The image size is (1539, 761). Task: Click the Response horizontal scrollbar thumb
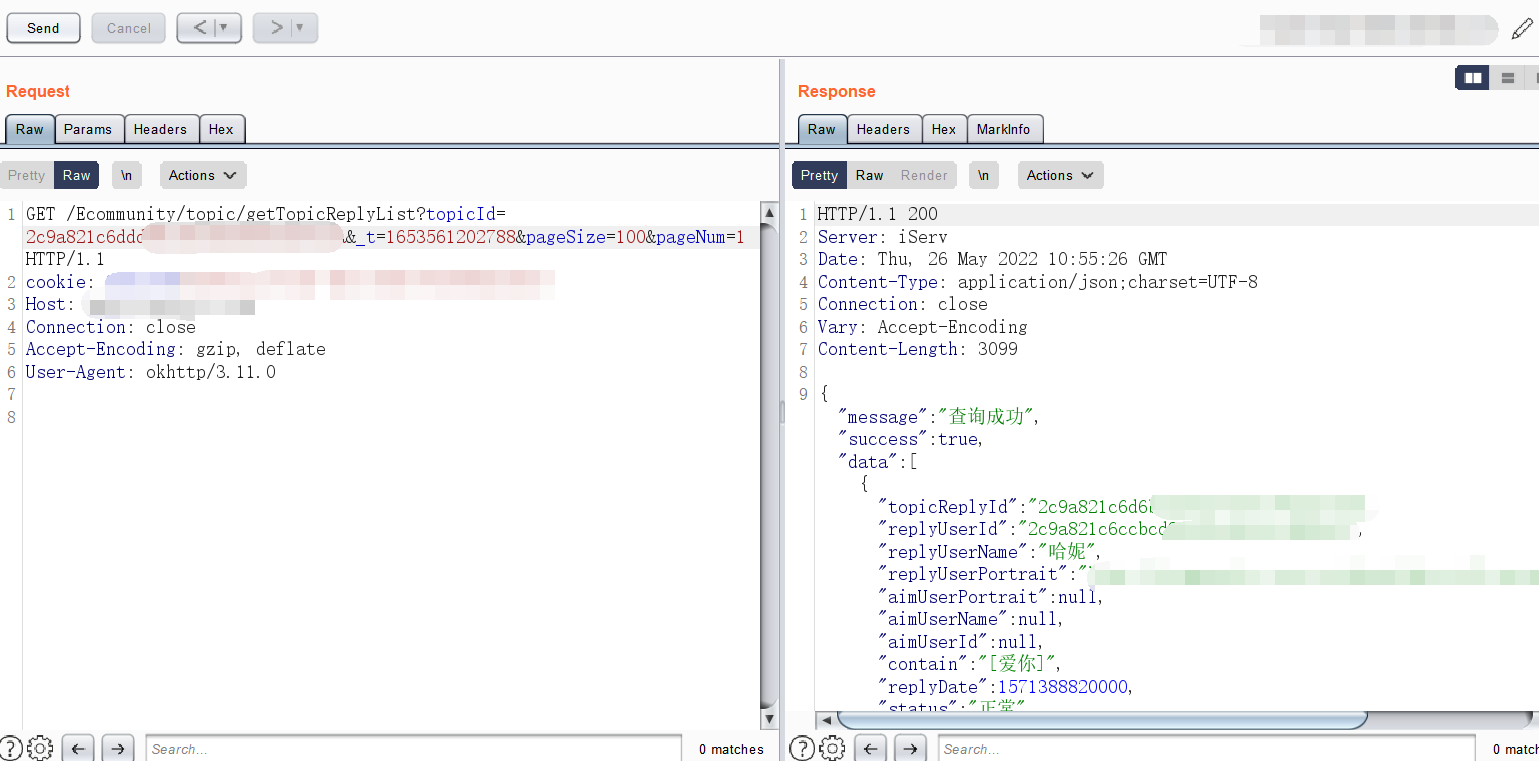point(1102,720)
